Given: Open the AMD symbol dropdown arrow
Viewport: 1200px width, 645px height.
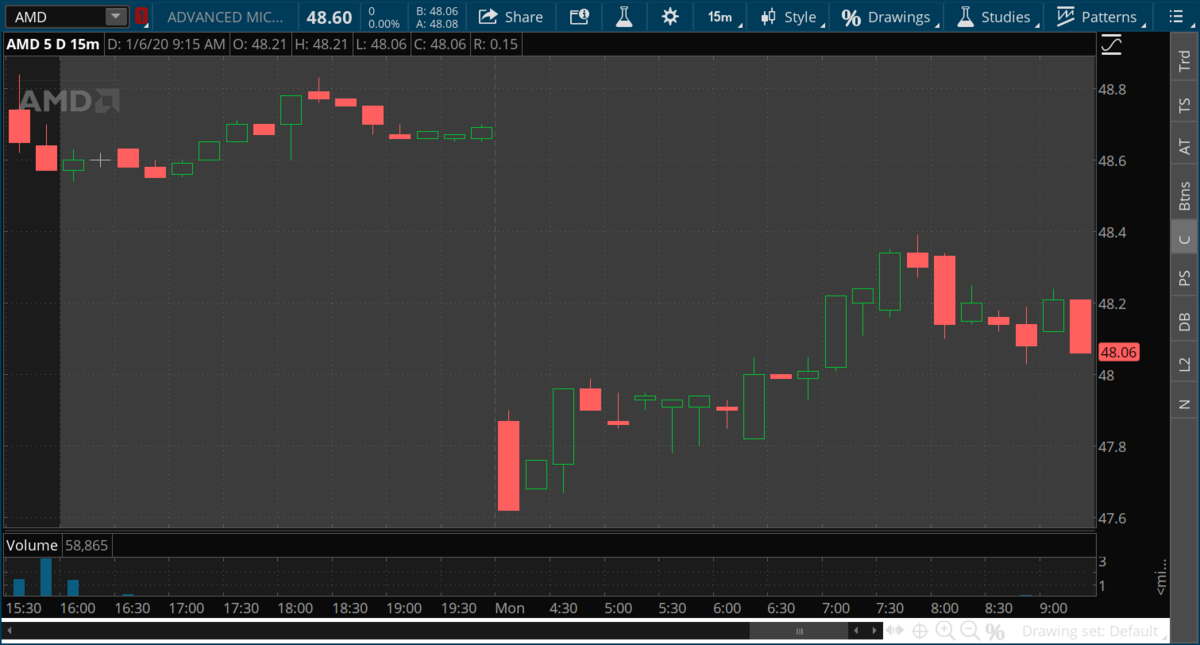Looking at the screenshot, I should [116, 16].
